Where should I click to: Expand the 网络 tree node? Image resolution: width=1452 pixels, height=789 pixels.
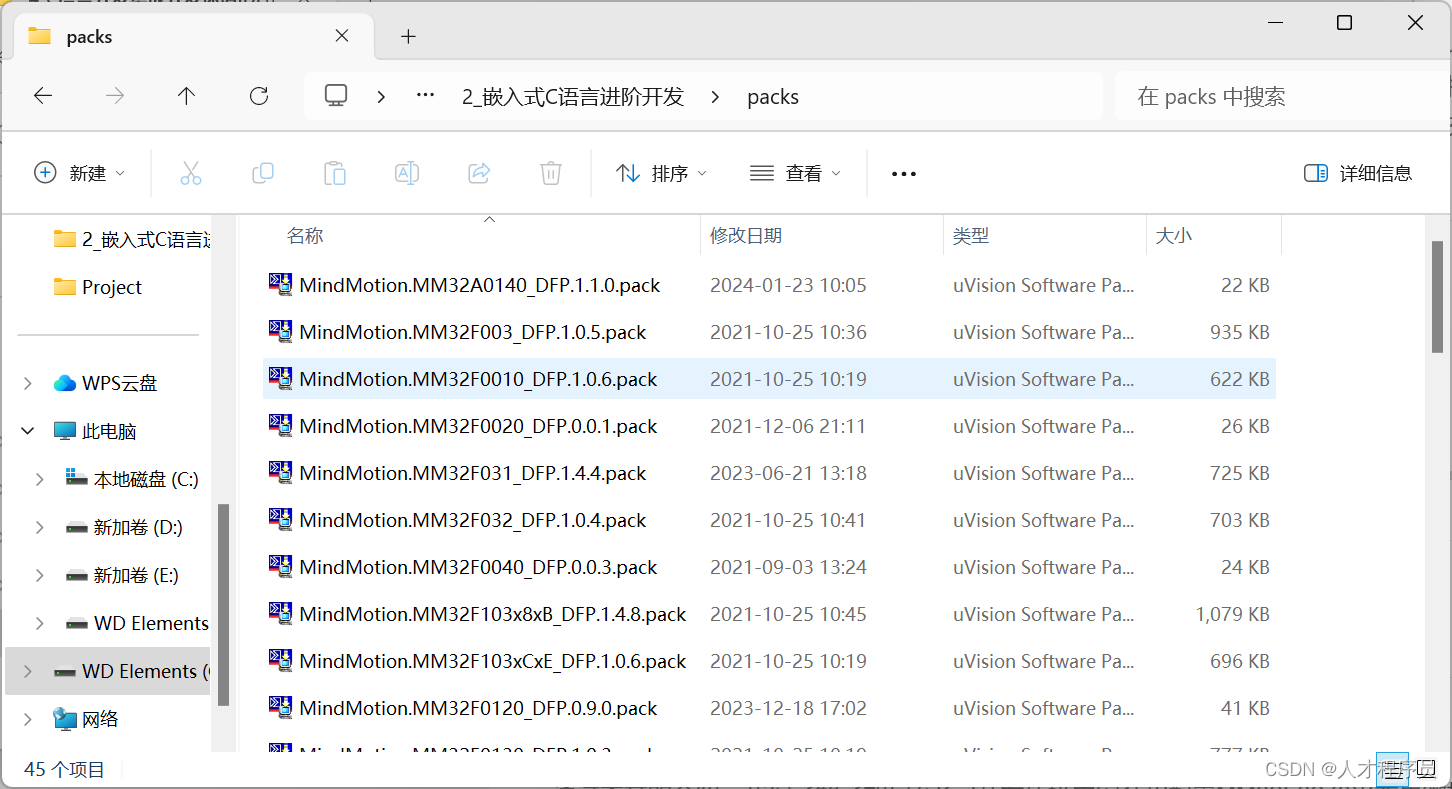[x=28, y=719]
